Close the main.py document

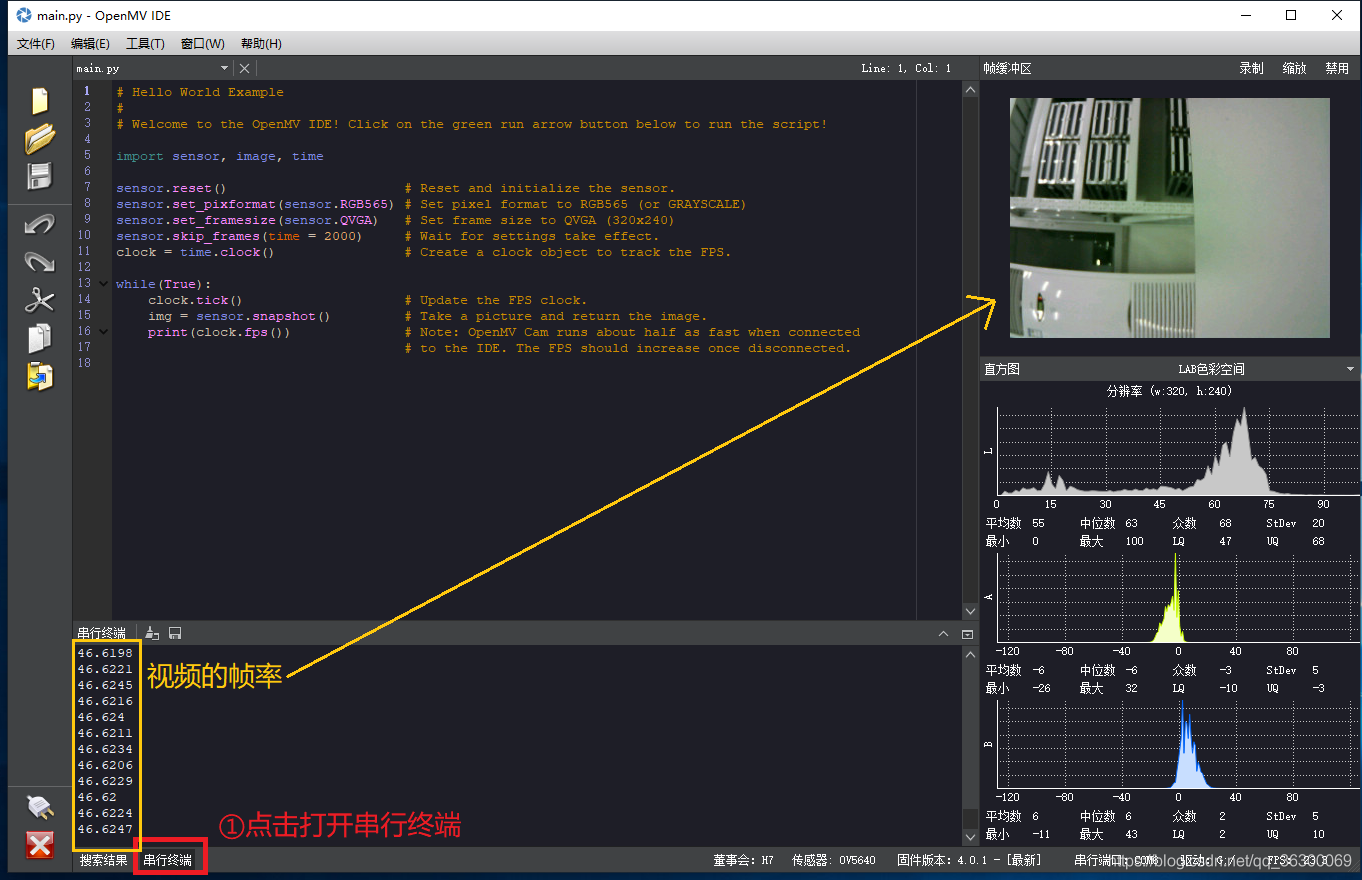(244, 68)
